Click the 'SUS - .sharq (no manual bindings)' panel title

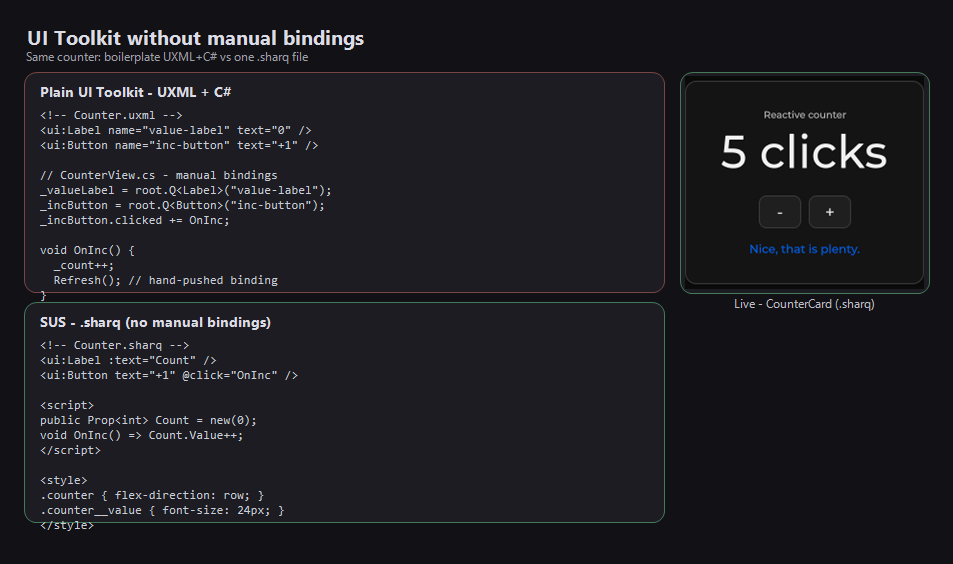156,323
